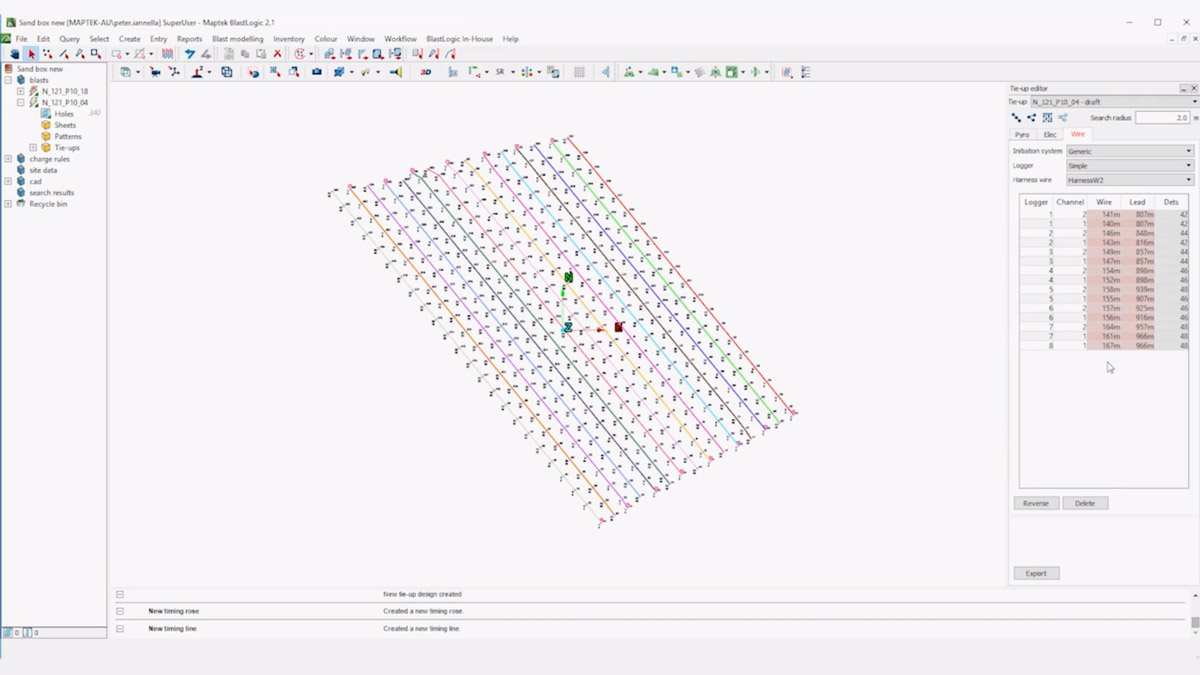Click the camera snapshot toolbar icon
The height and width of the screenshot is (675, 1200).
(x=316, y=72)
